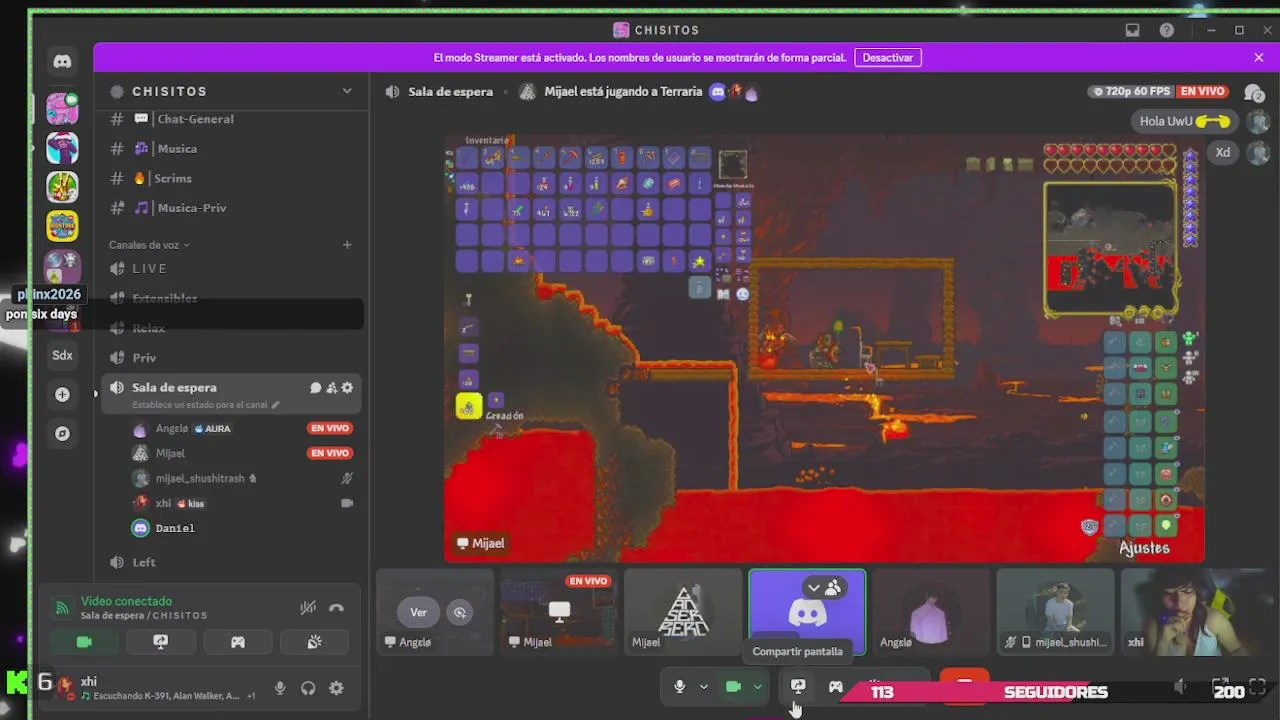Open the Discover servers compass icon

point(62,433)
